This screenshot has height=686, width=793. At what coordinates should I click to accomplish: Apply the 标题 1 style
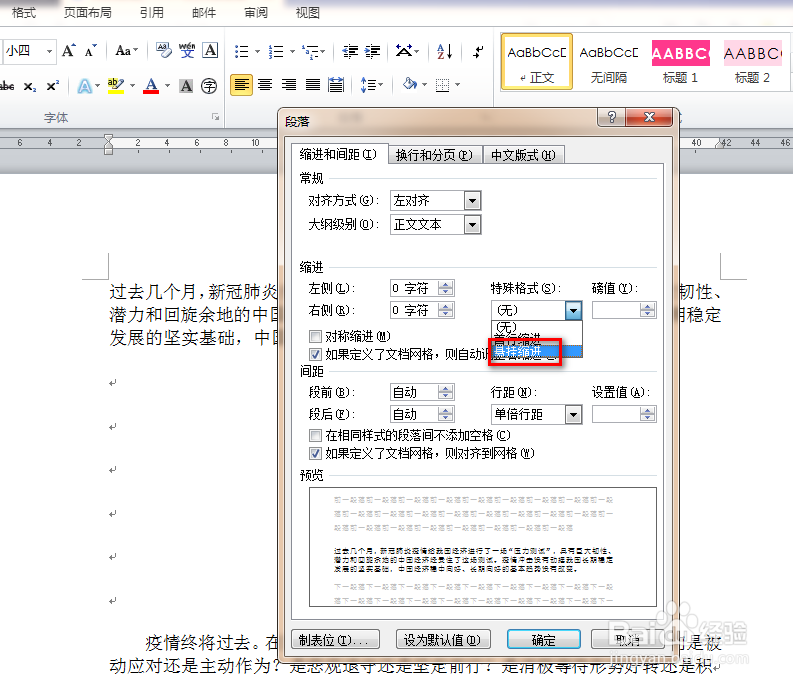(x=680, y=63)
